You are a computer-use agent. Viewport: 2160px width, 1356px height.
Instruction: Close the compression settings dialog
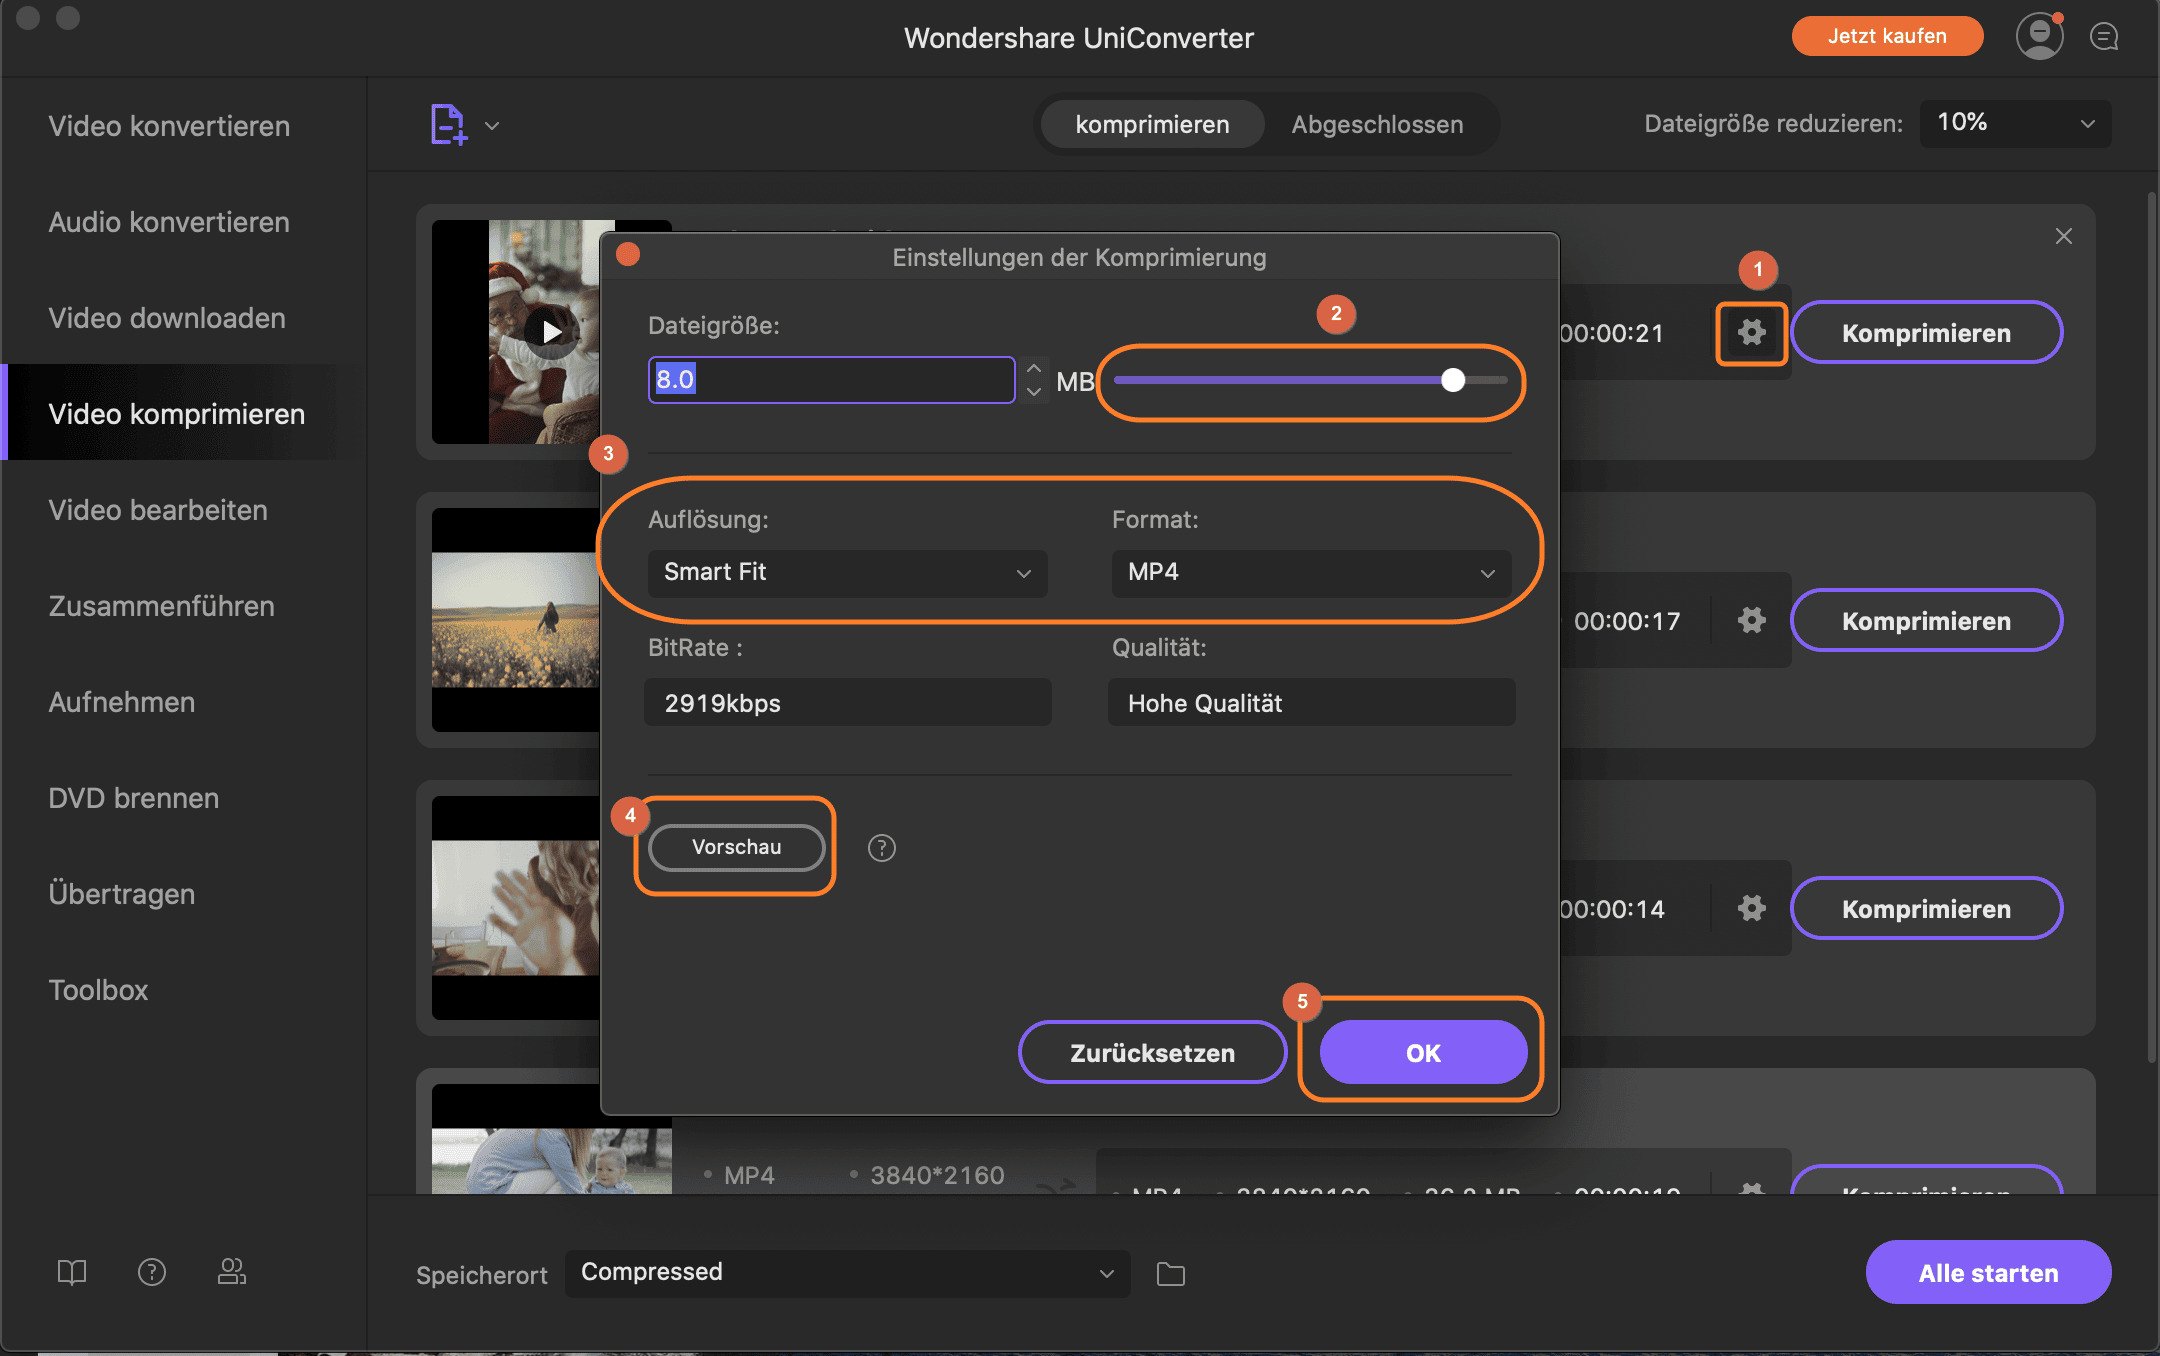[628, 255]
